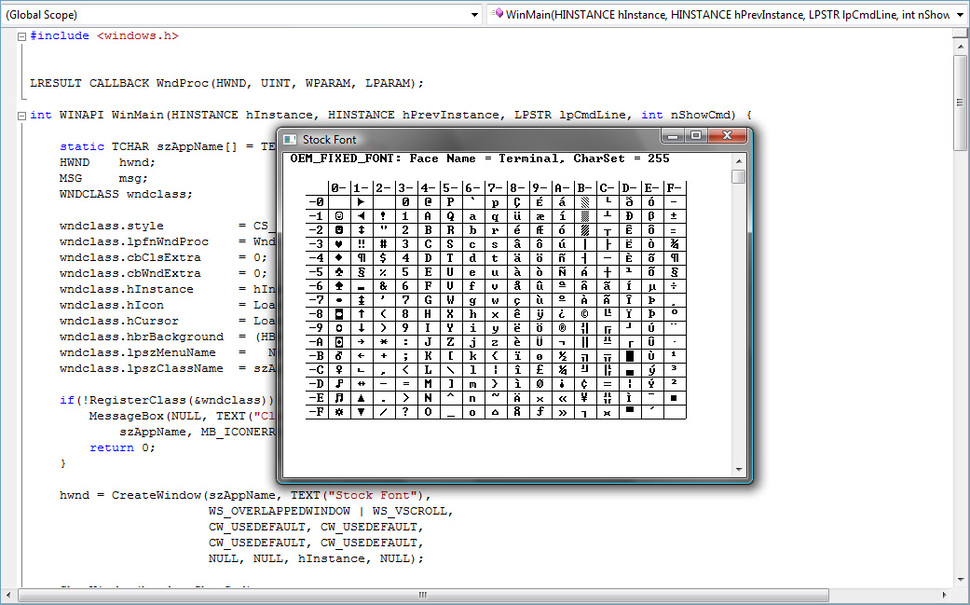
Task: Collapse the WinMain function outline toggle
Action: 22,116
